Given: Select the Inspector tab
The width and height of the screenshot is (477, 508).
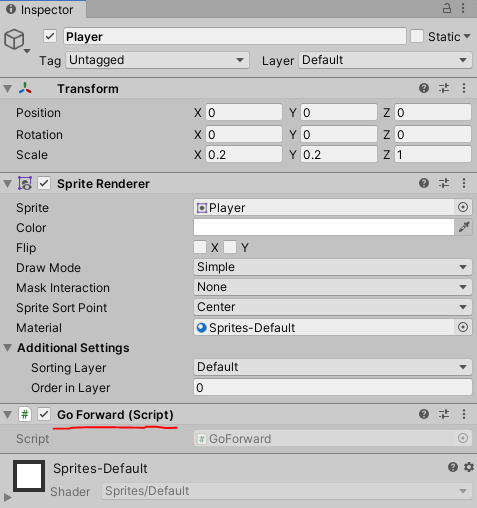Looking at the screenshot, I should pos(43,9).
